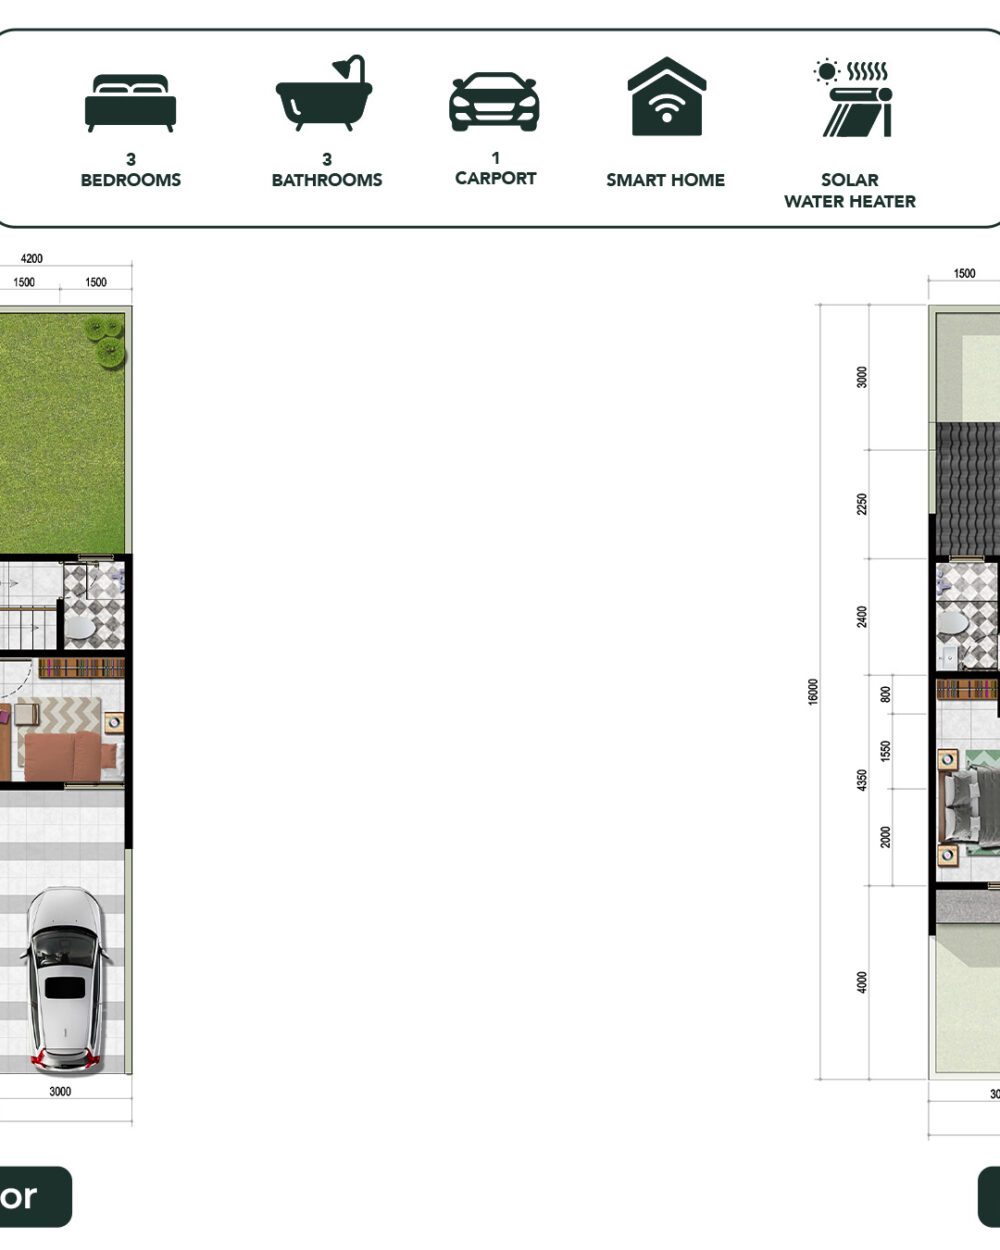Select the "SMART HOME" label

[x=665, y=180]
